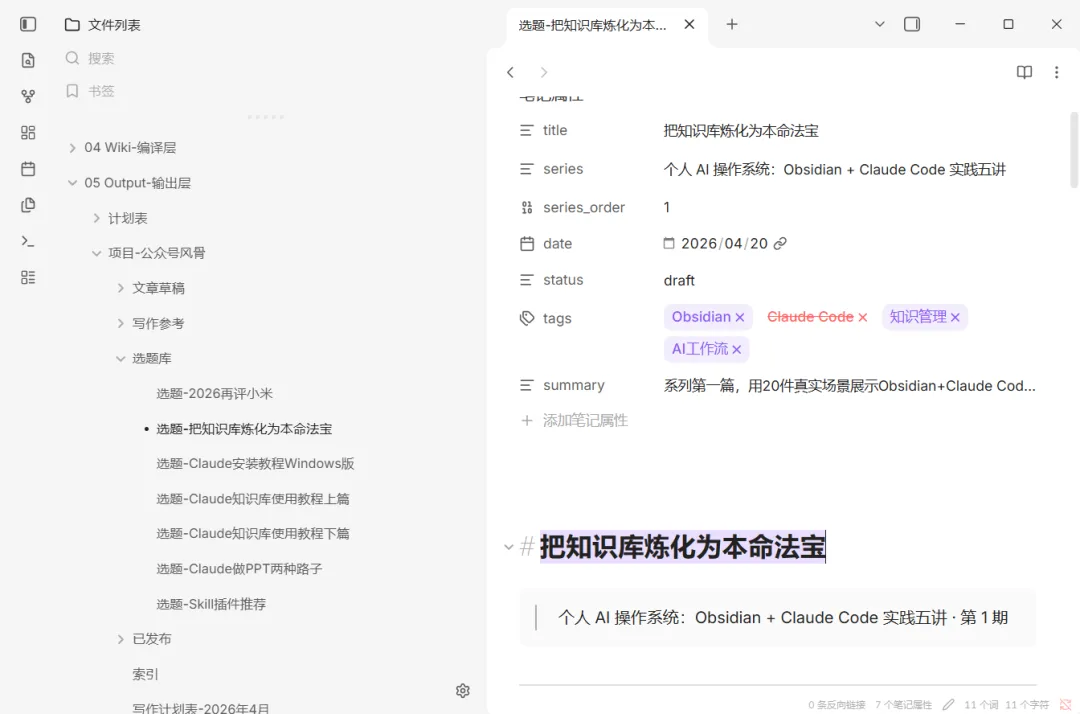Viewport: 1080px width, 714px height.
Task: Open the more options three-dot menu
Action: (x=1057, y=72)
